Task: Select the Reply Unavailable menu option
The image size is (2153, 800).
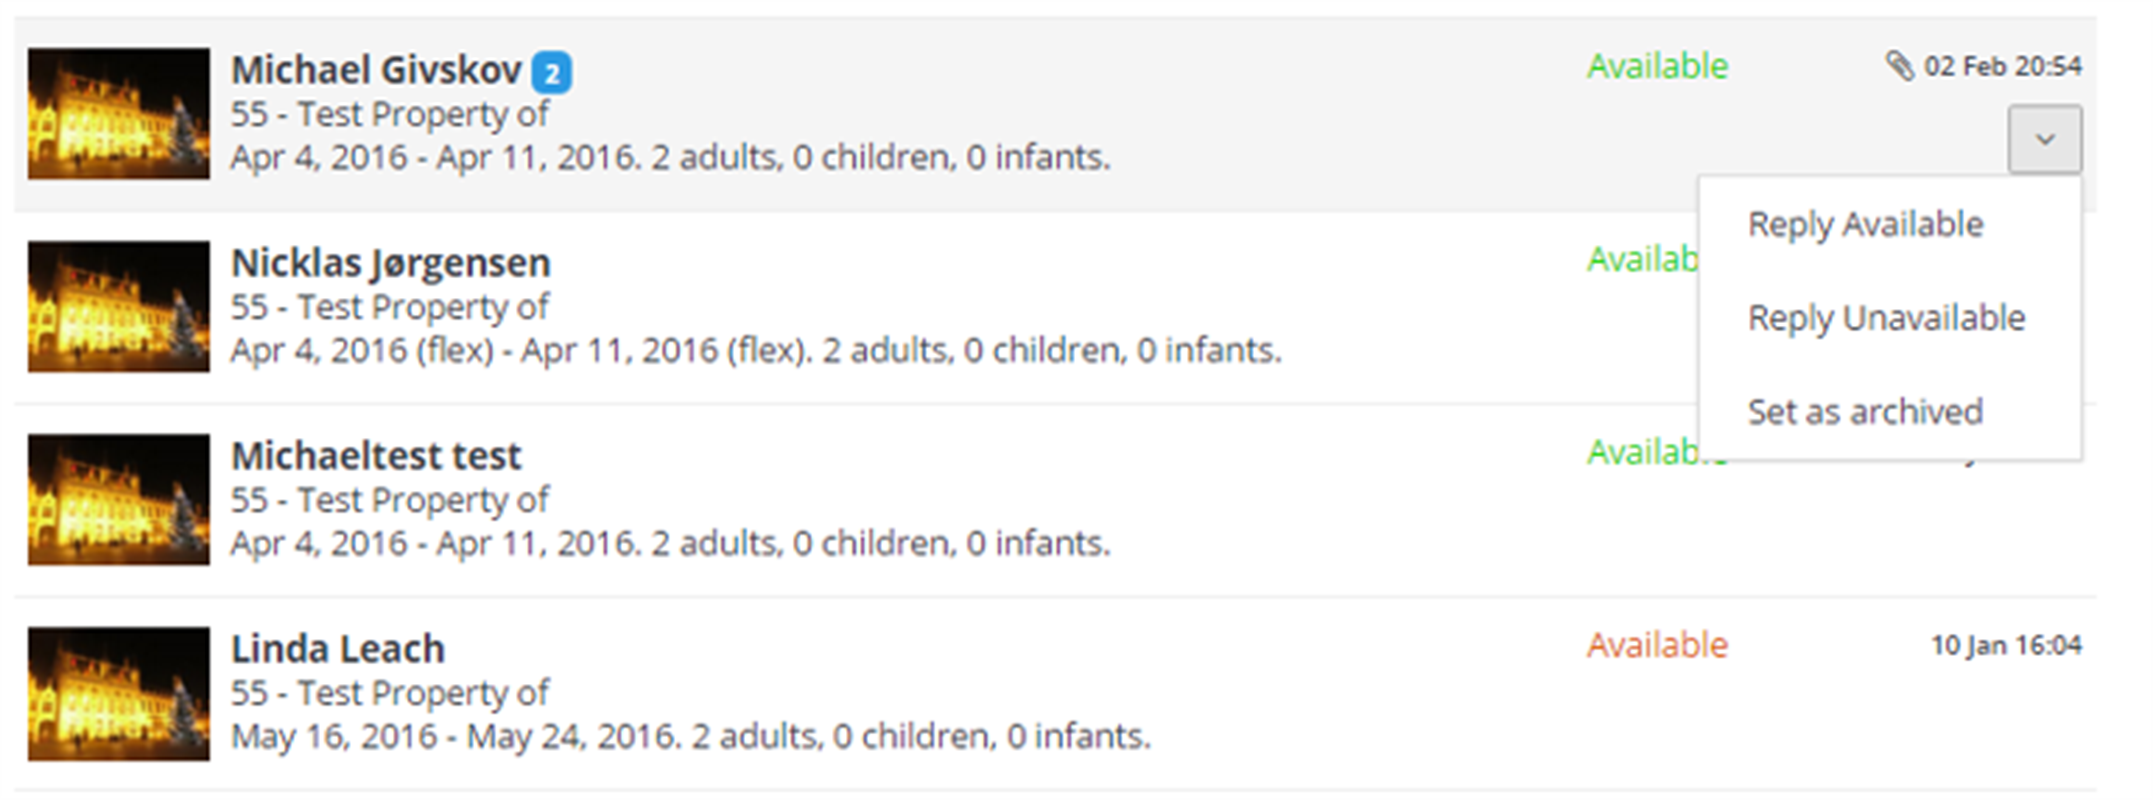Action: point(1885,318)
